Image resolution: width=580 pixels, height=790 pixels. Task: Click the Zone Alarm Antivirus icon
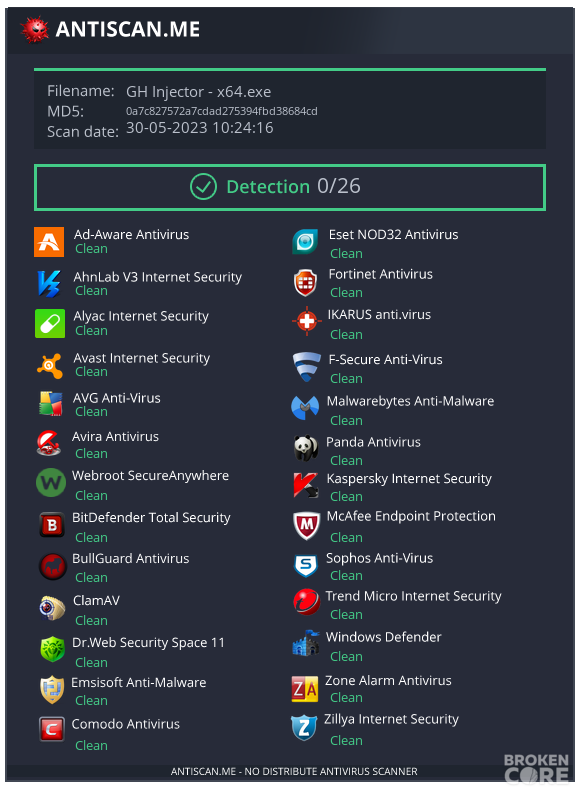305,689
